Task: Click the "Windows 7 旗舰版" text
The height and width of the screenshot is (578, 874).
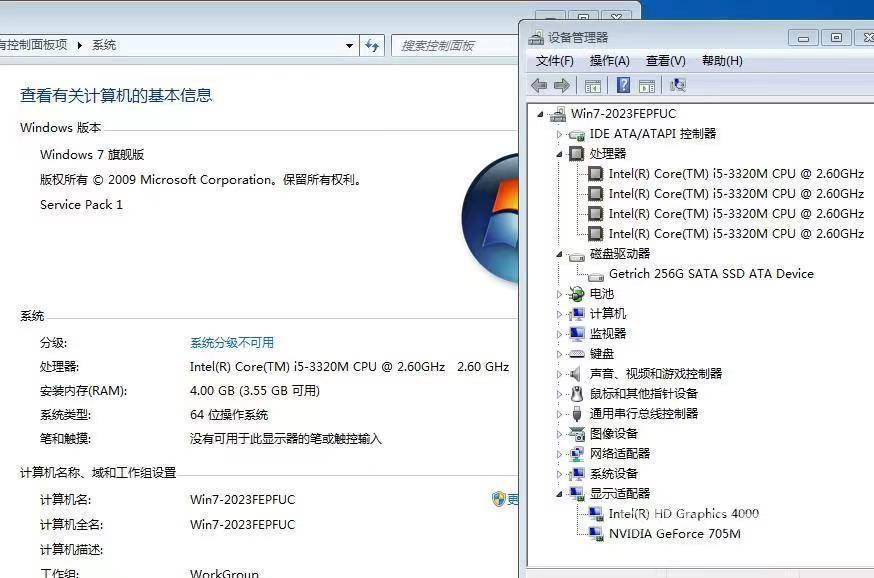Action: pos(92,154)
